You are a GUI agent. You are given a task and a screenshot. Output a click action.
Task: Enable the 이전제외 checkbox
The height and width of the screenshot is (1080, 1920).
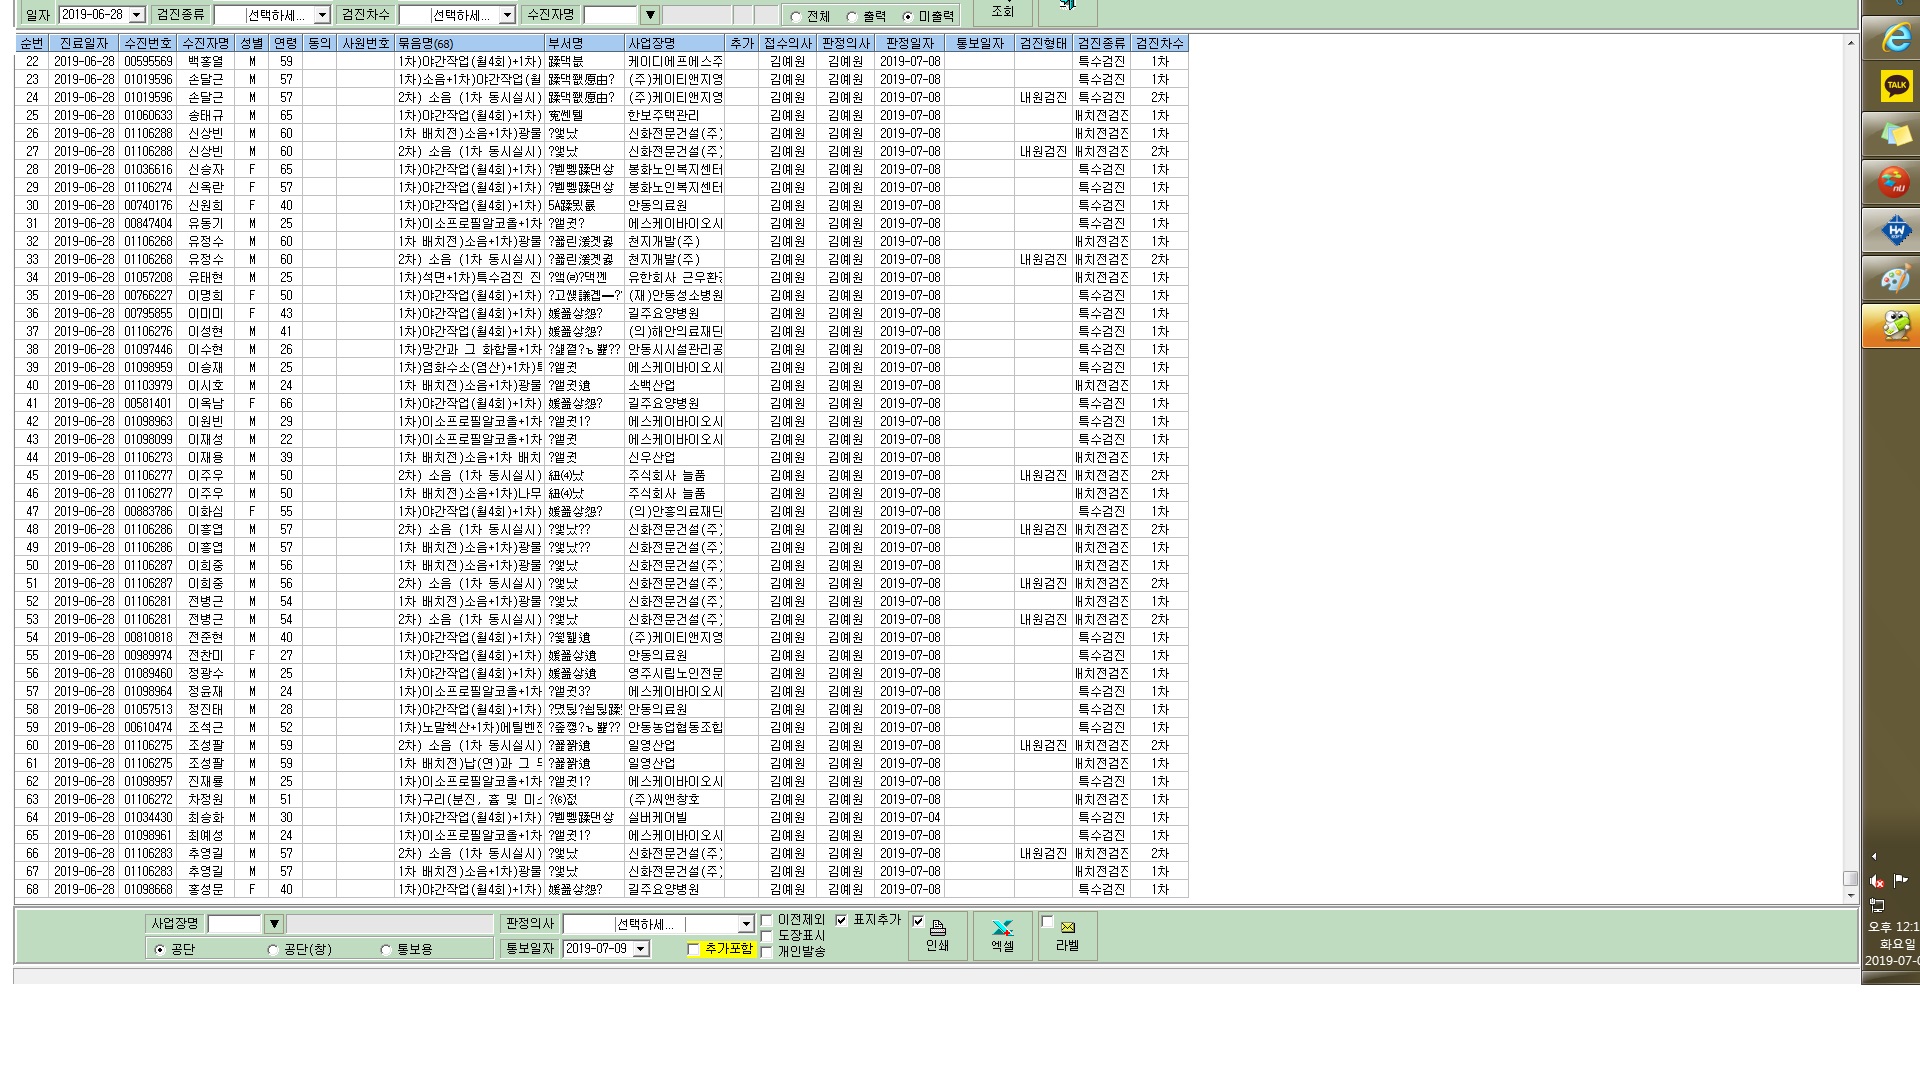[x=767, y=921]
